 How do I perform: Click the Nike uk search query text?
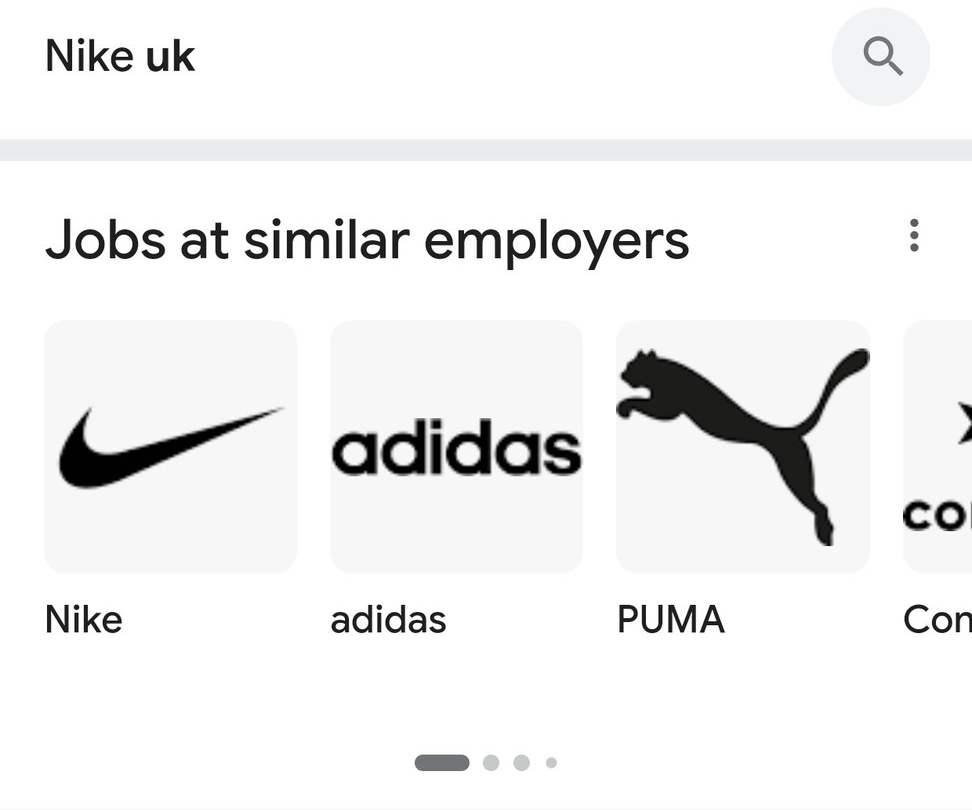click(119, 55)
